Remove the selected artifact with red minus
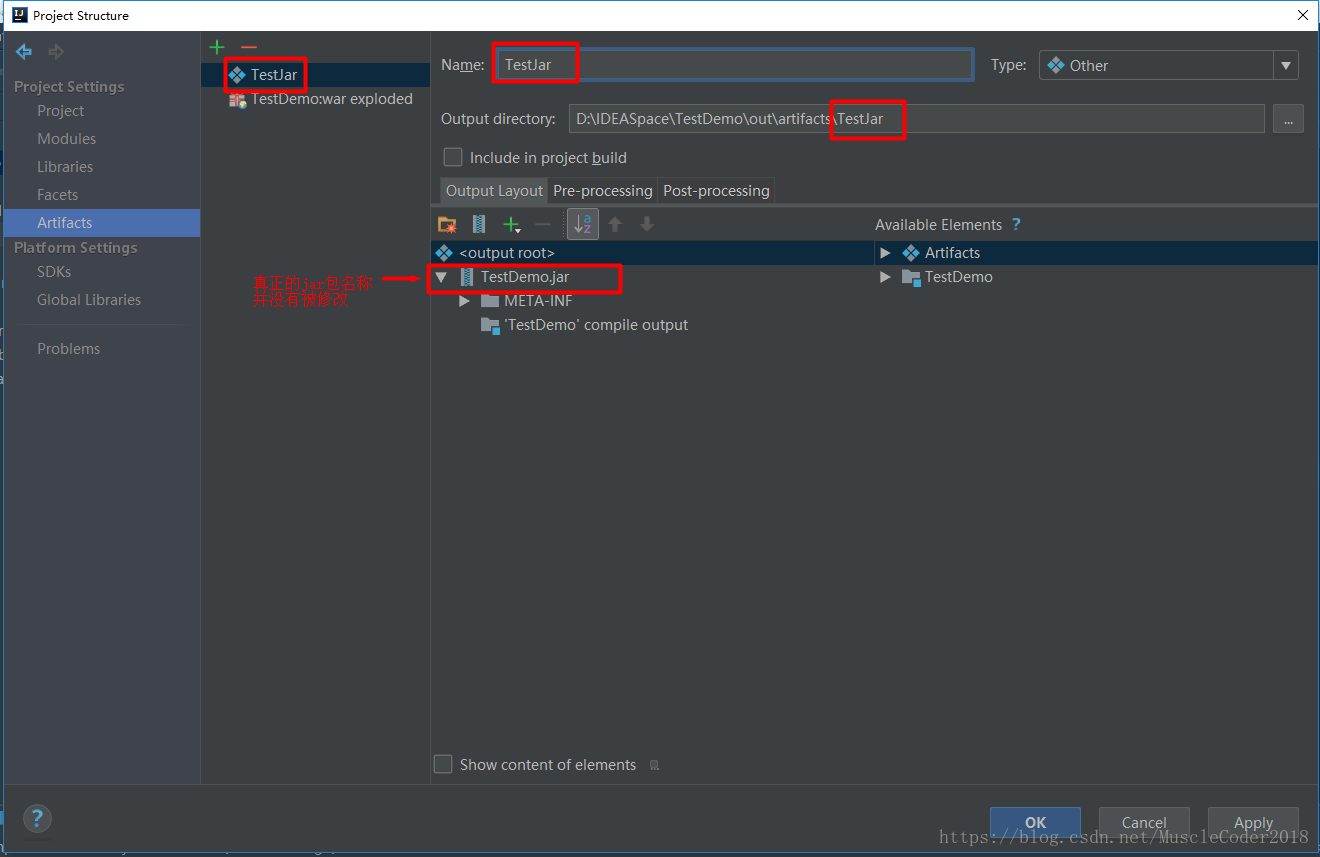 pos(249,47)
